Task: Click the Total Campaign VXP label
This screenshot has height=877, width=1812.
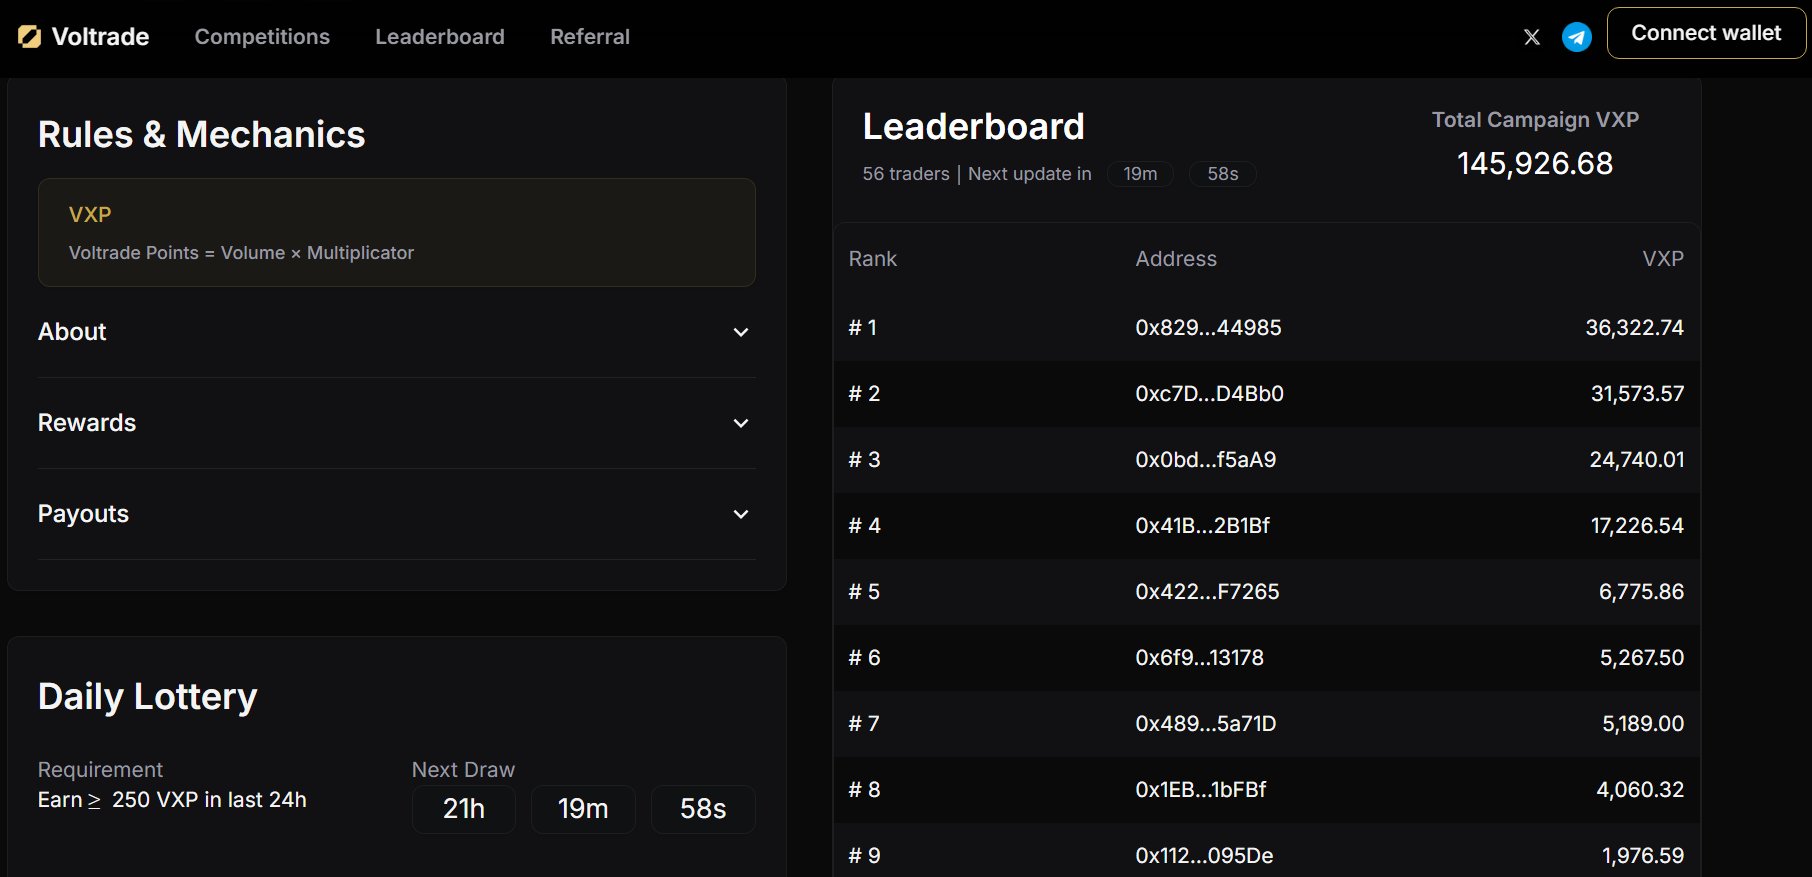Action: point(1535,120)
